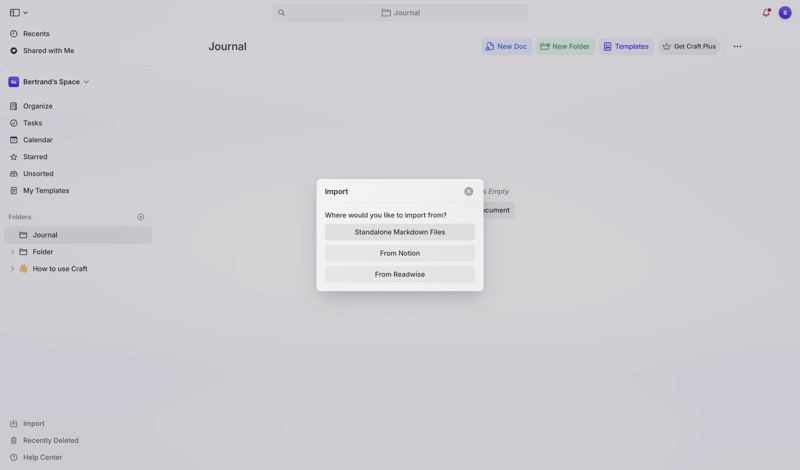
Task: Open the notifications bell
Action: click(766, 13)
